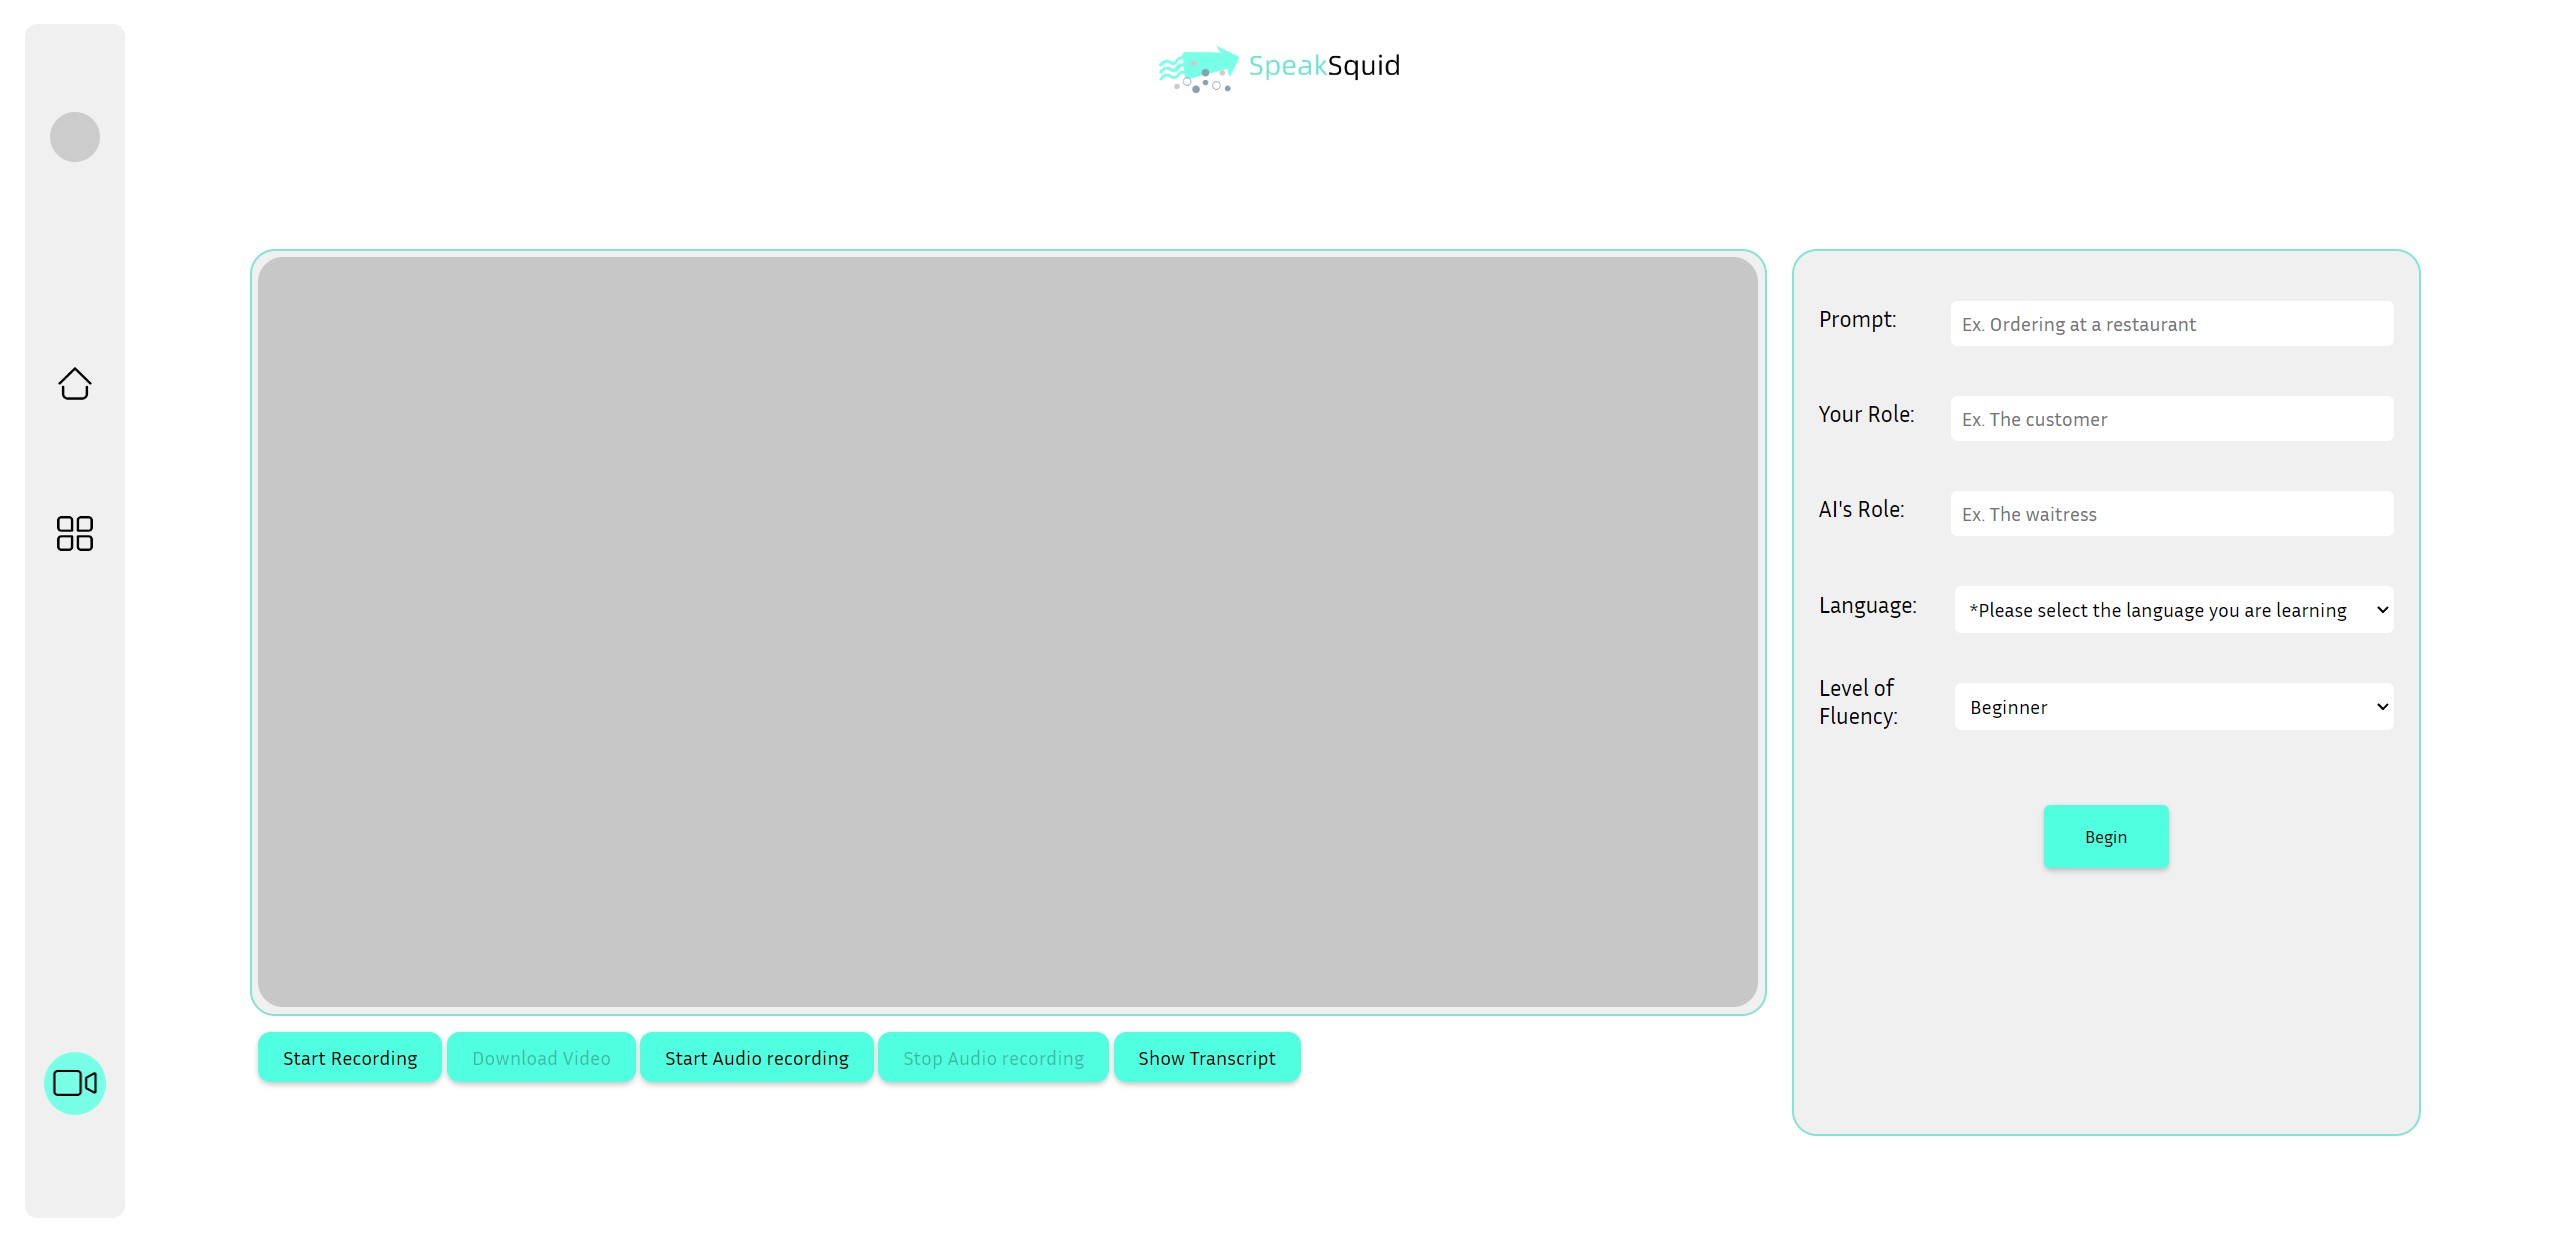Viewport: 2560px width, 1243px height.
Task: Start Audio recording
Action: pos(756,1058)
